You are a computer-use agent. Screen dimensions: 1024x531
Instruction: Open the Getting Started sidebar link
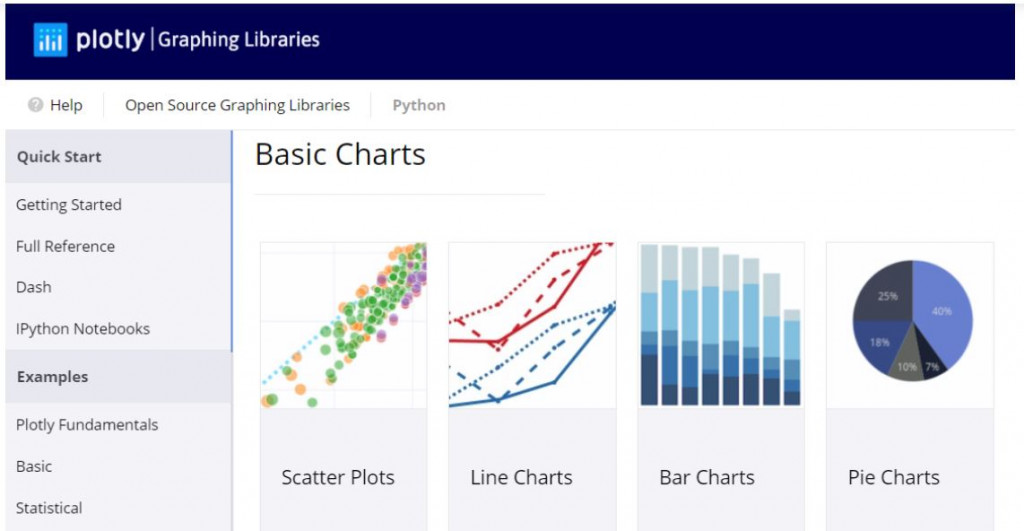[x=69, y=205]
